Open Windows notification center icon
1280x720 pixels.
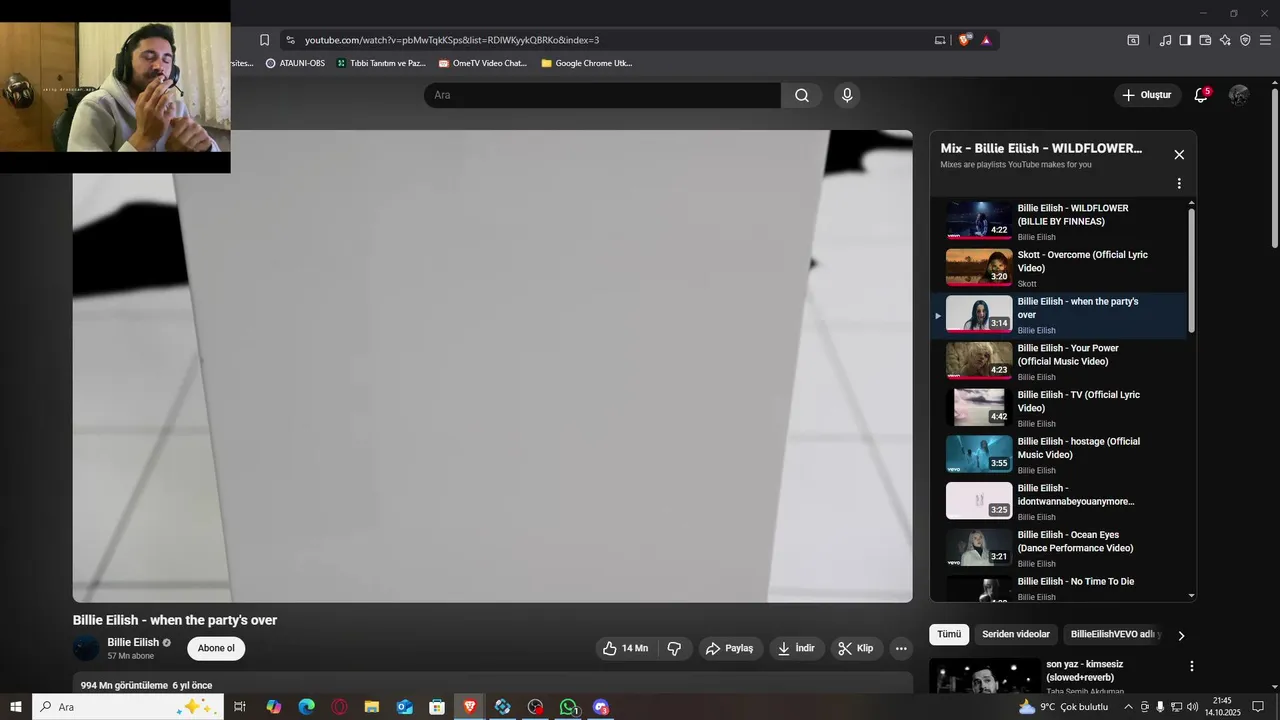1259,706
